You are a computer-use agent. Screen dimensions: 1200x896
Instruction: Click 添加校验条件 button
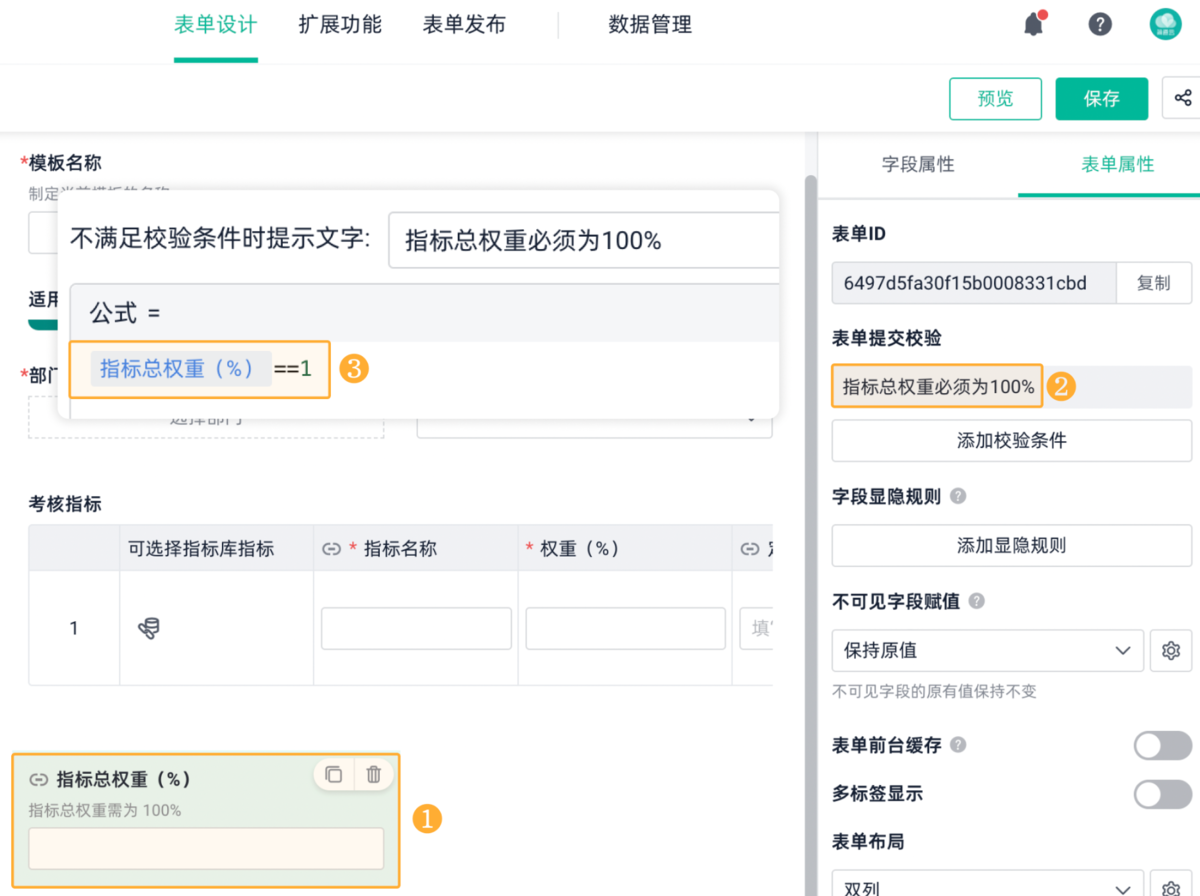(x=1011, y=440)
